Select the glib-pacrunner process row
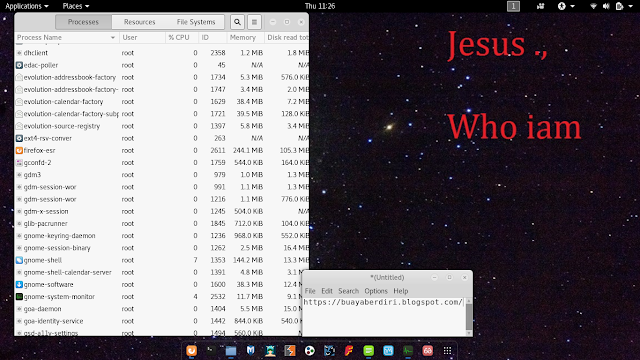The width and height of the screenshot is (640, 360). [162, 224]
